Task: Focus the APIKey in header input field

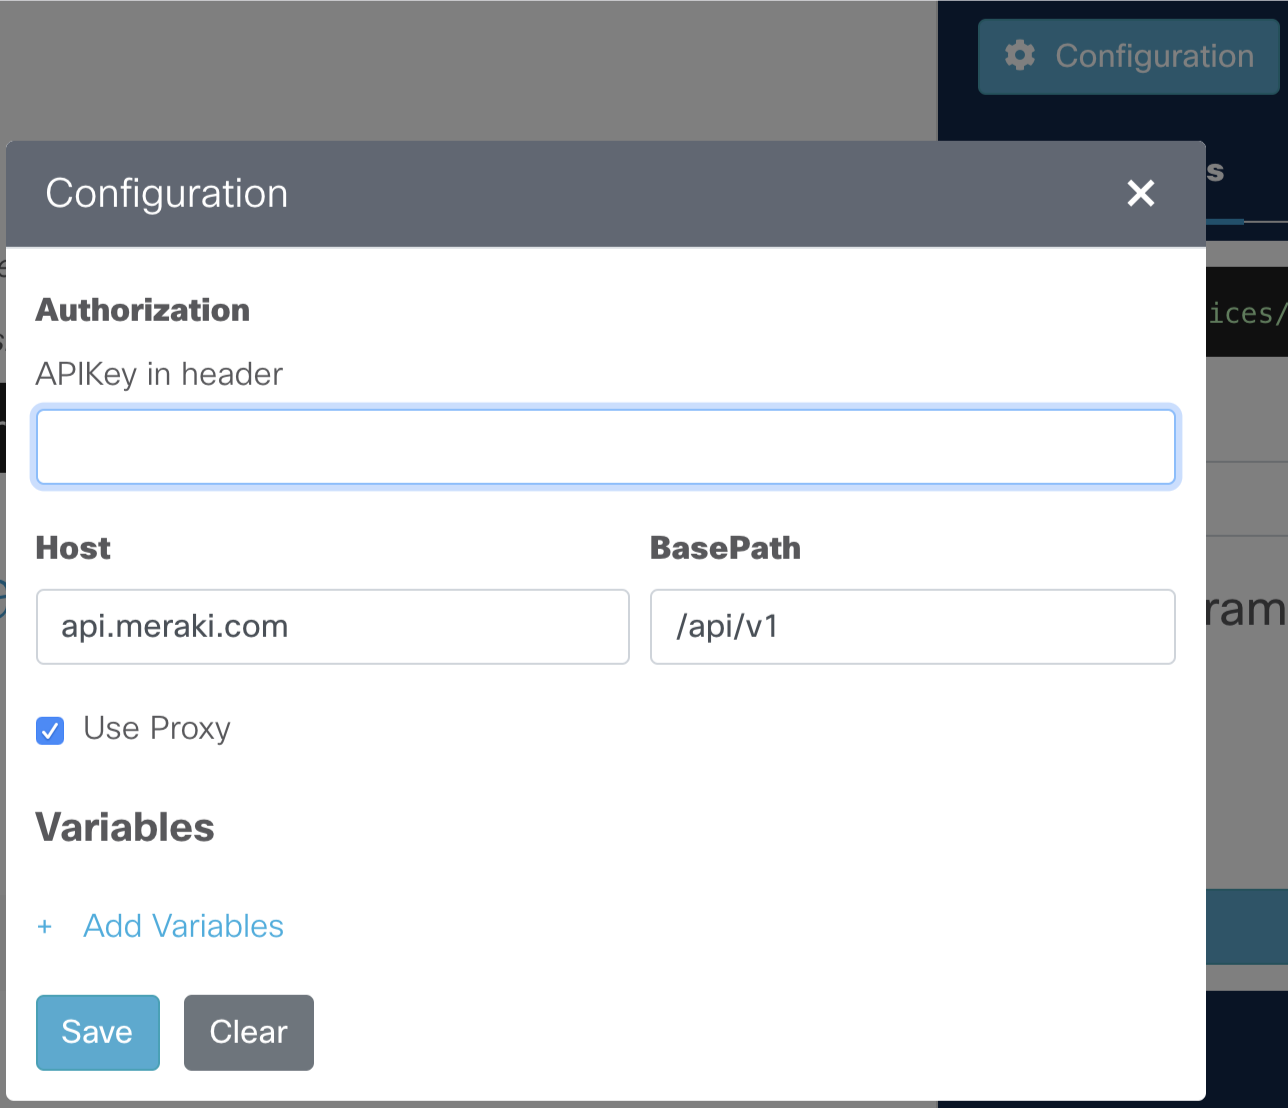Action: 606,447
